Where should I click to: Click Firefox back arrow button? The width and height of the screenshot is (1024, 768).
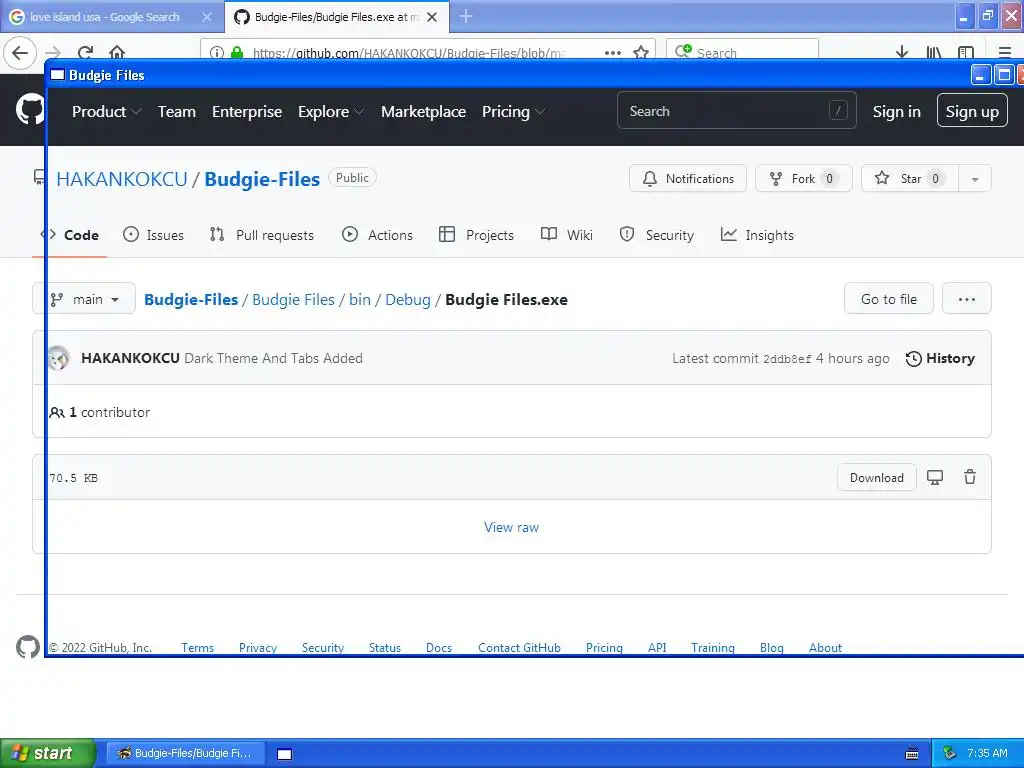click(20, 52)
